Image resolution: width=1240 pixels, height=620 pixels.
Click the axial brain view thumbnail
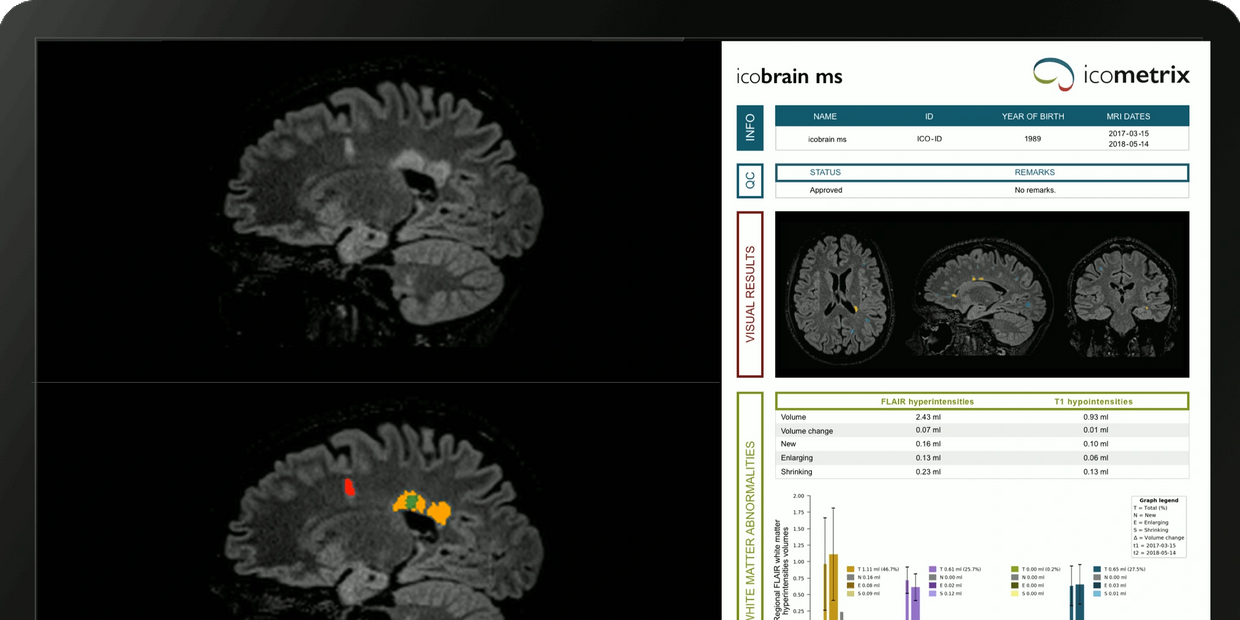839,295
